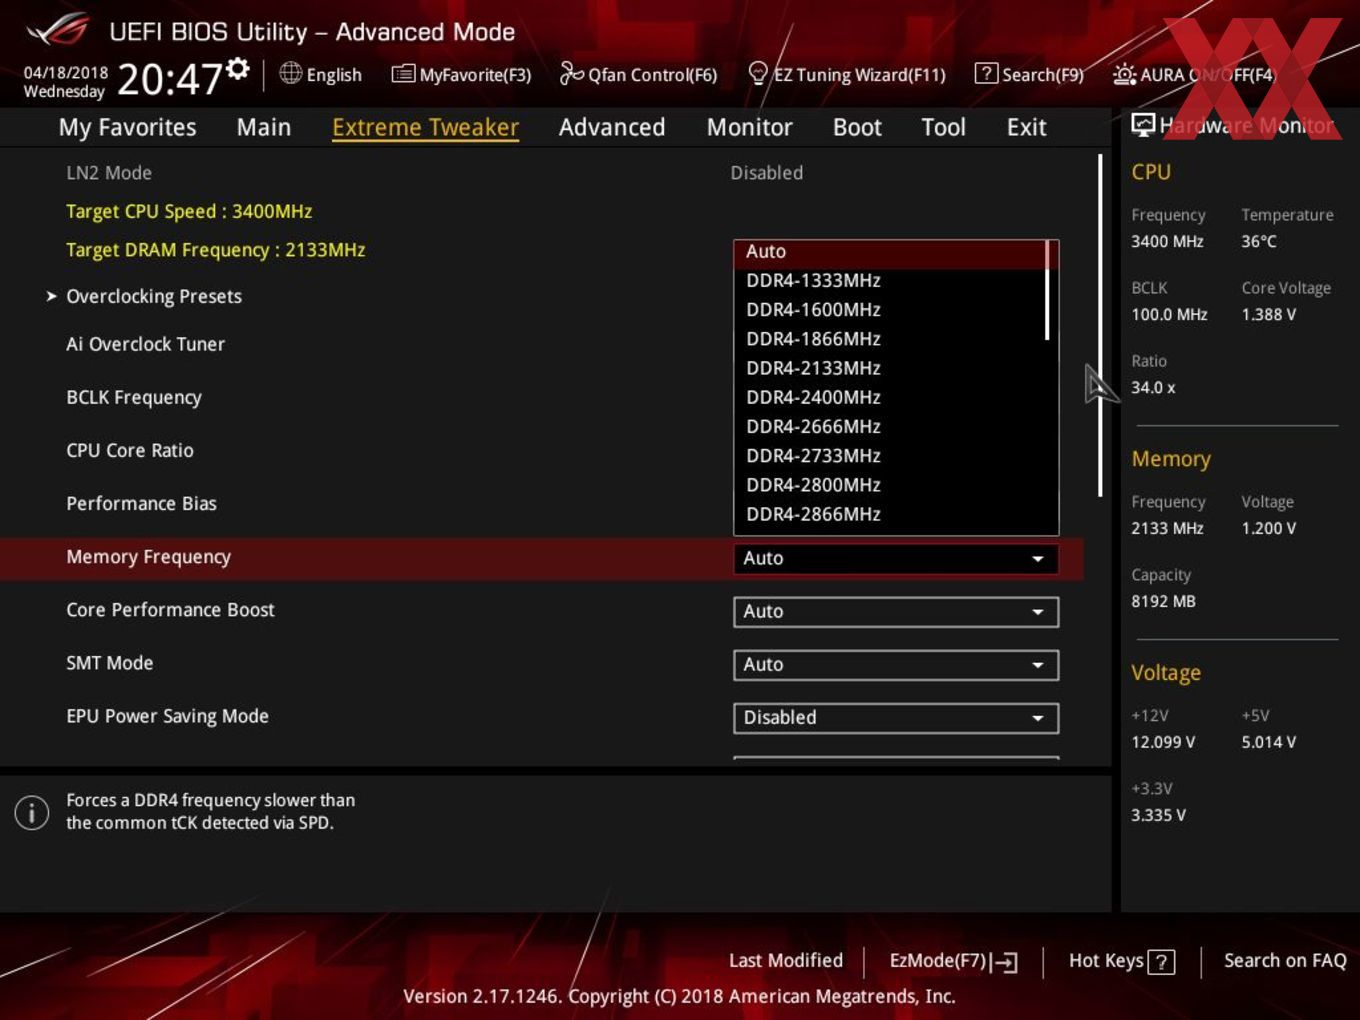The height and width of the screenshot is (1020, 1360).
Task: Click the Target DRAM Frequency : 2133MHz text
Action: click(215, 250)
